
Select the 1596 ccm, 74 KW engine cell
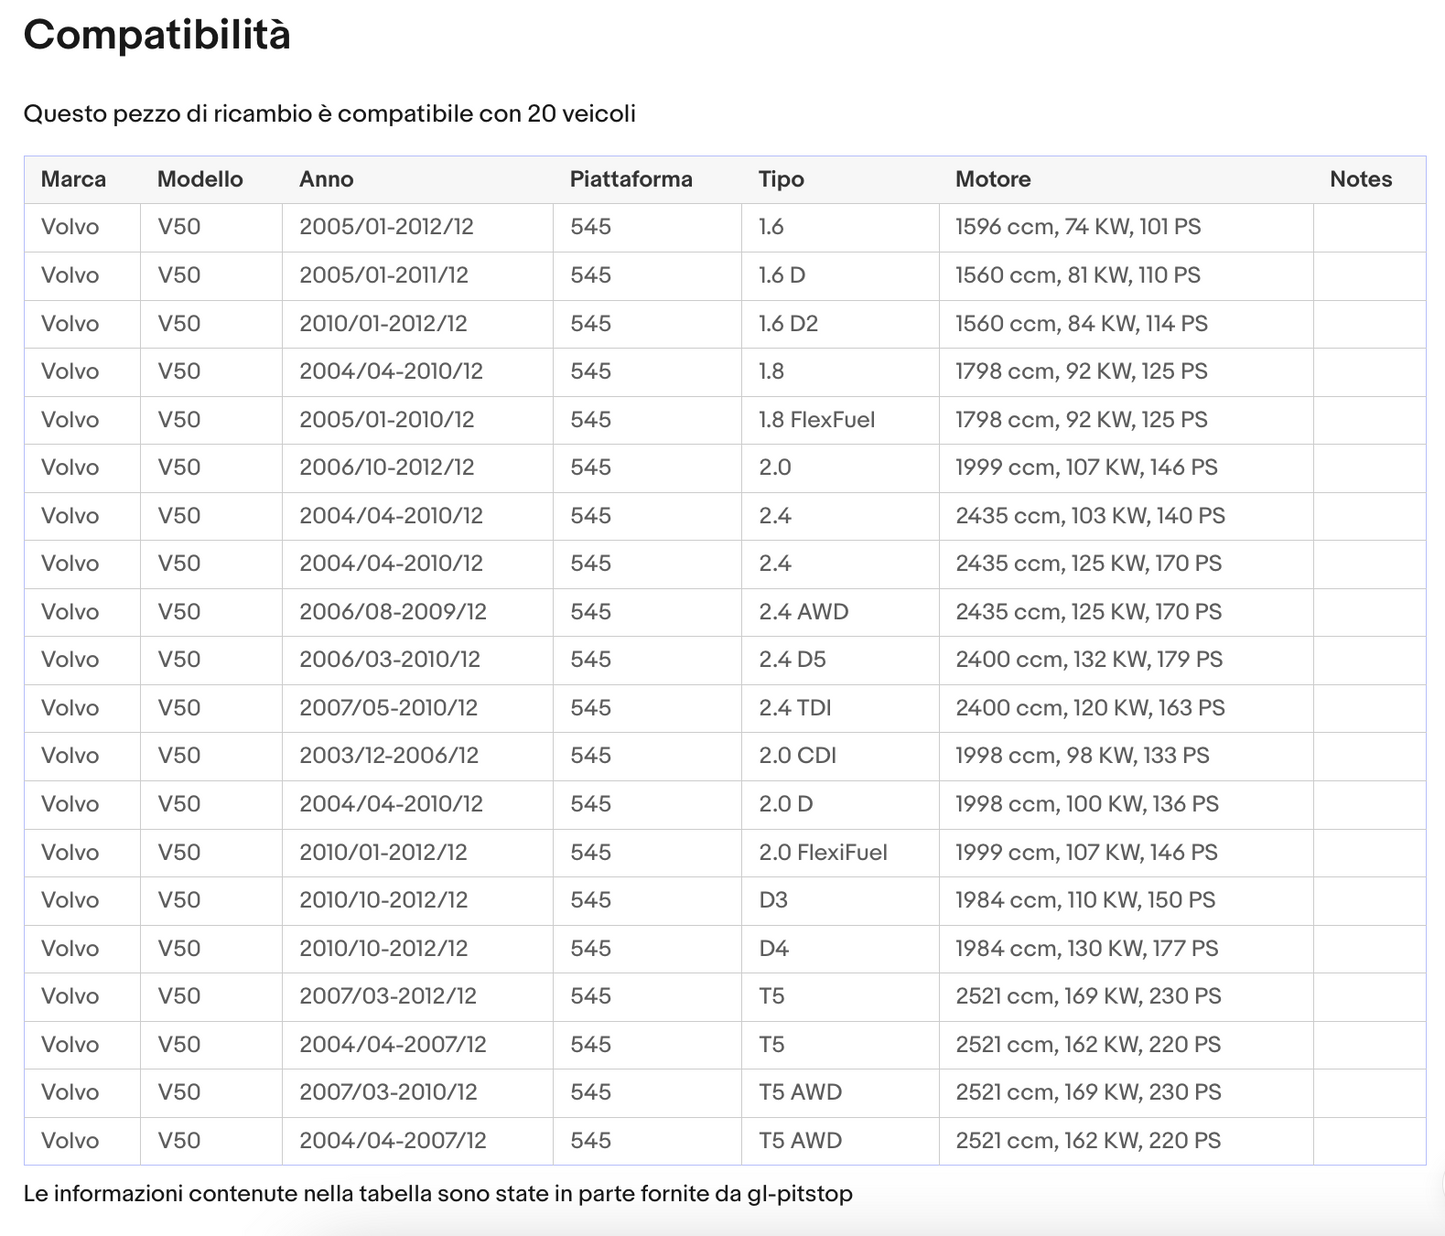[x=1078, y=227]
